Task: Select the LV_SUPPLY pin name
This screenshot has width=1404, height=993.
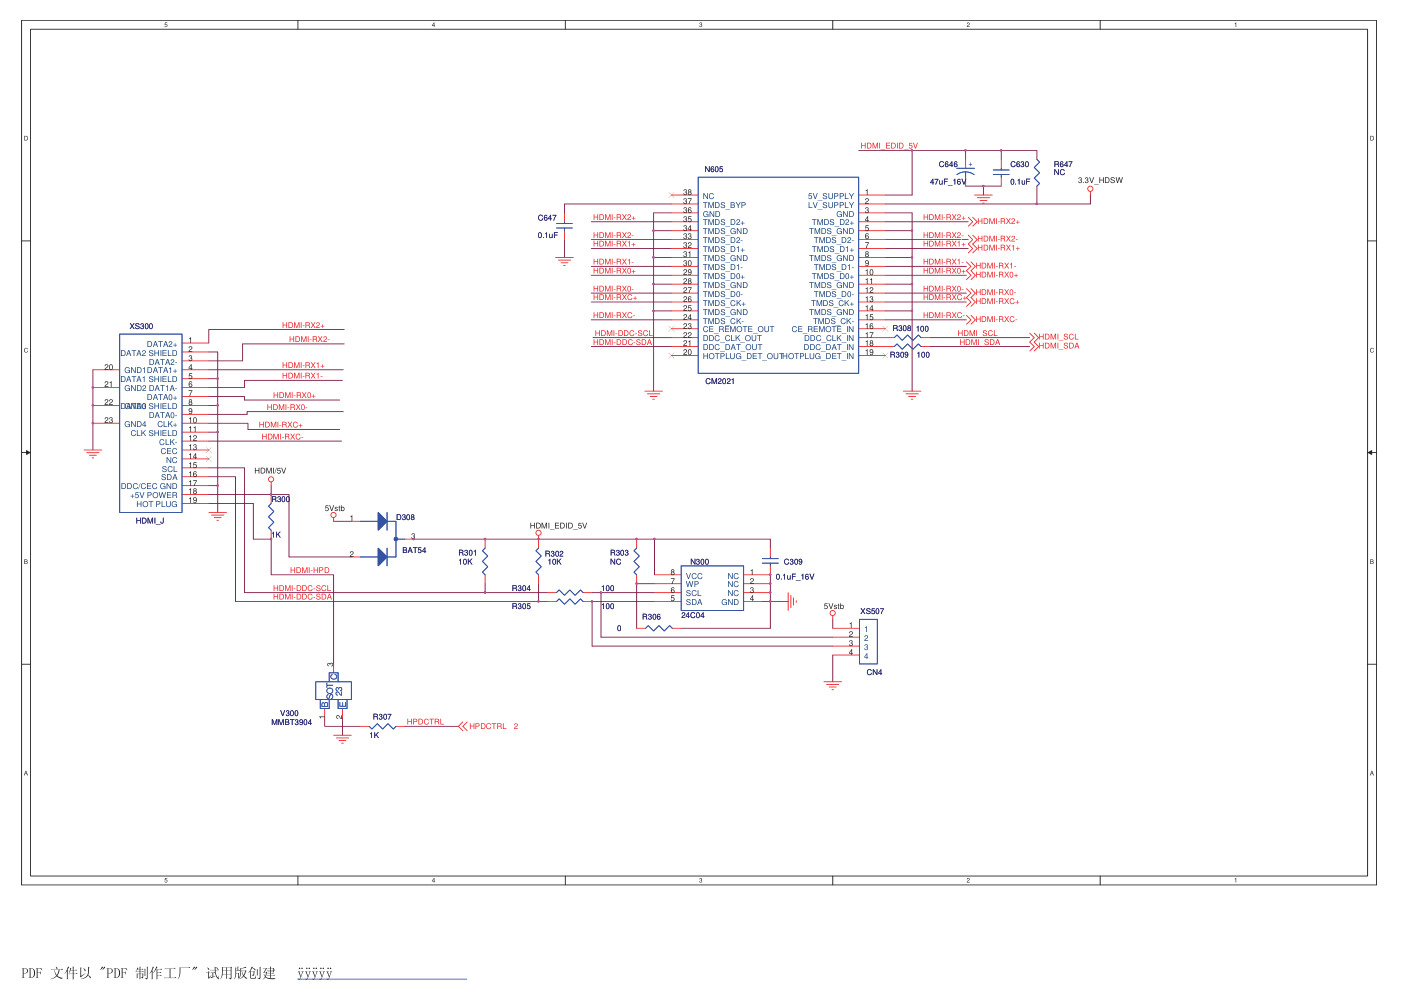Action: [x=831, y=206]
